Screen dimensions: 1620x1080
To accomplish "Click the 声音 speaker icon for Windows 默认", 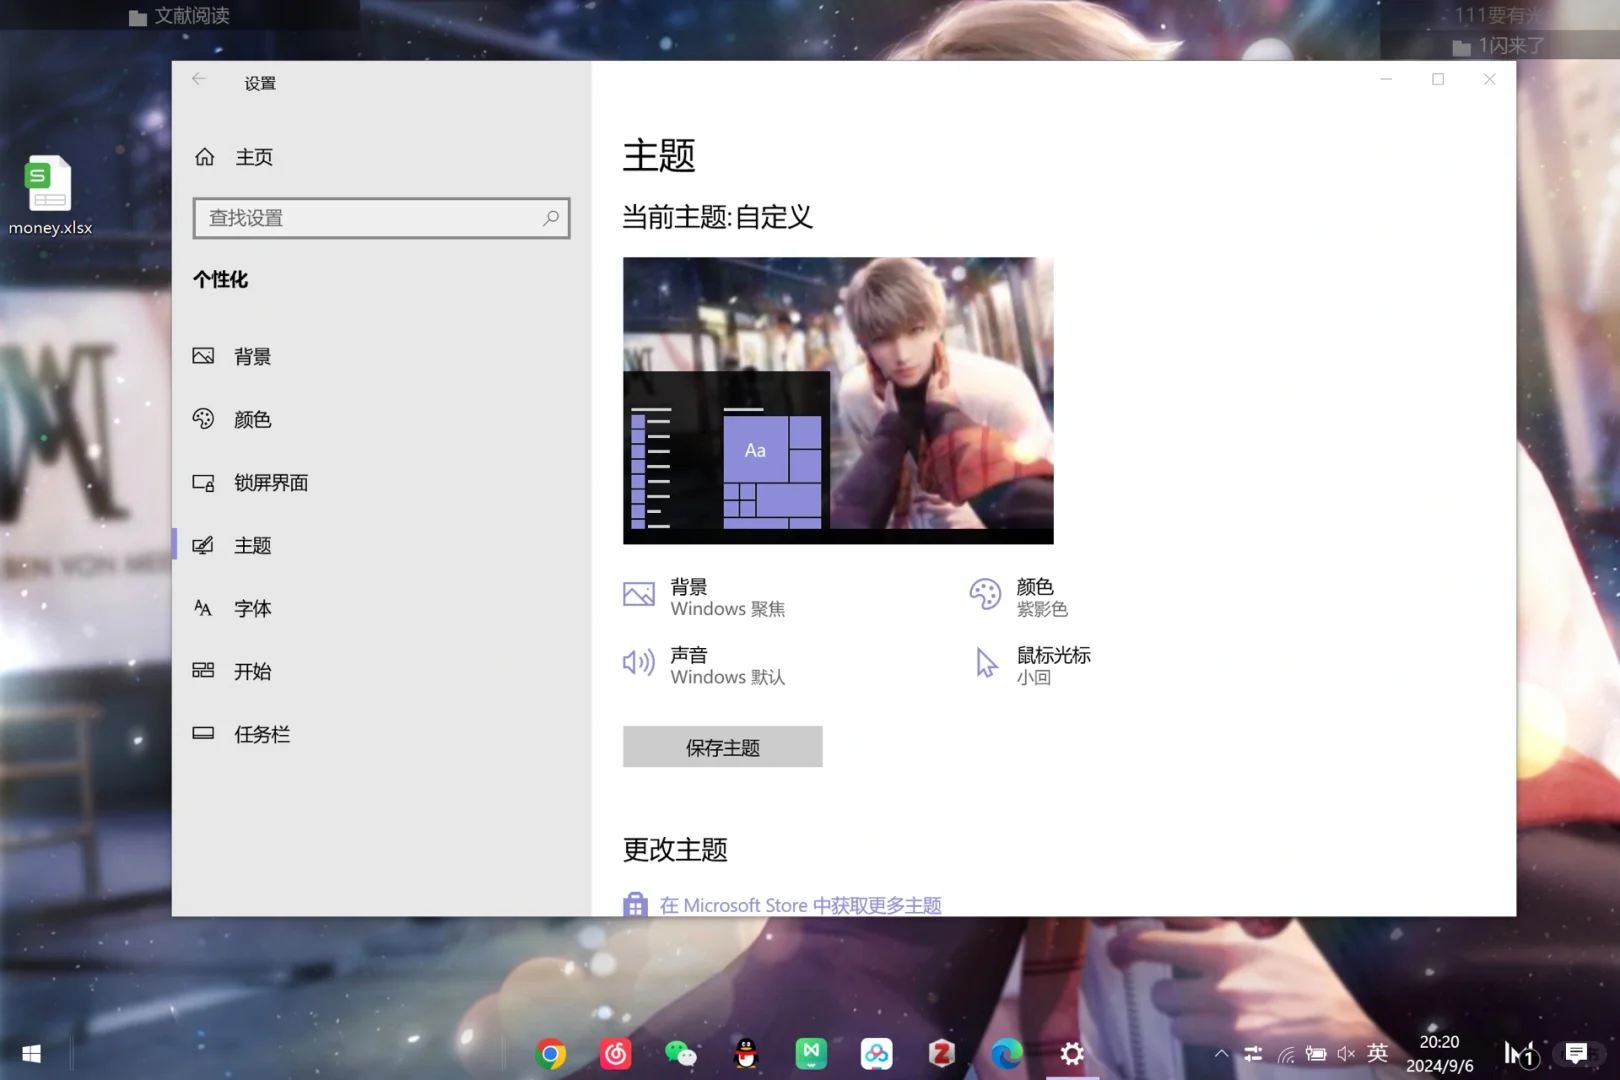I will (638, 661).
